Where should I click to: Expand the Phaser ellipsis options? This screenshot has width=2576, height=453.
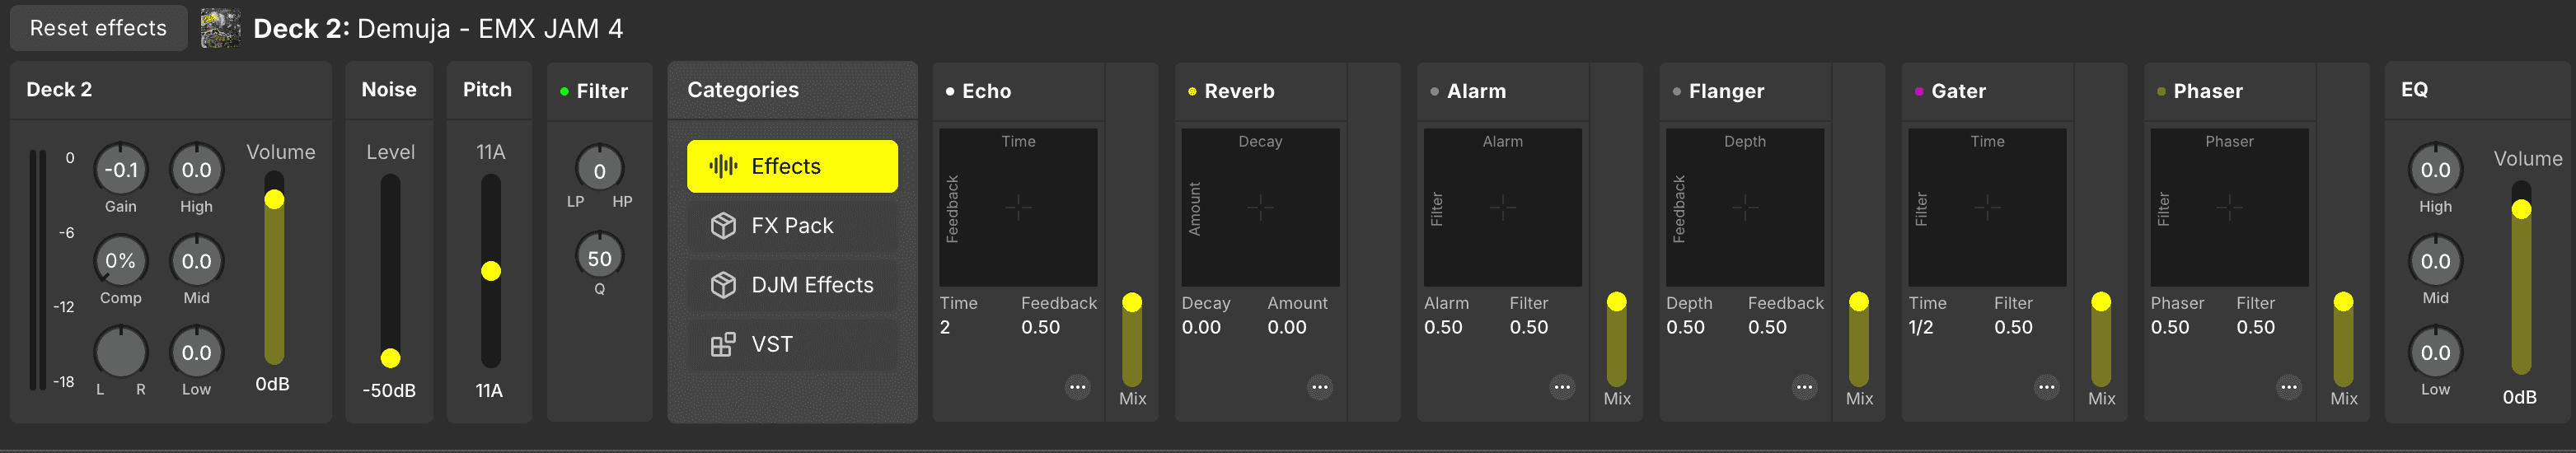point(2288,387)
